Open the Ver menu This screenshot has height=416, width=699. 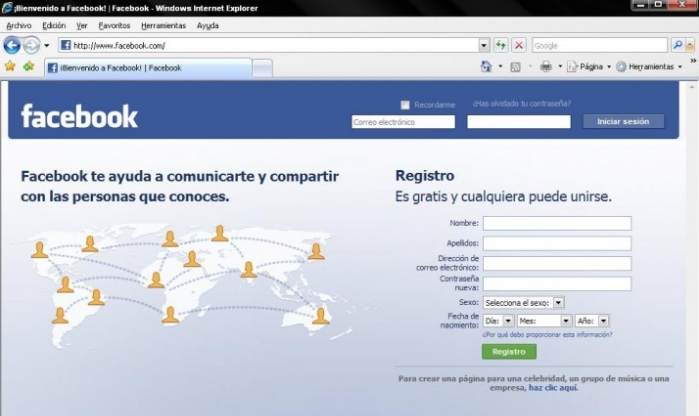pyautogui.click(x=82, y=26)
